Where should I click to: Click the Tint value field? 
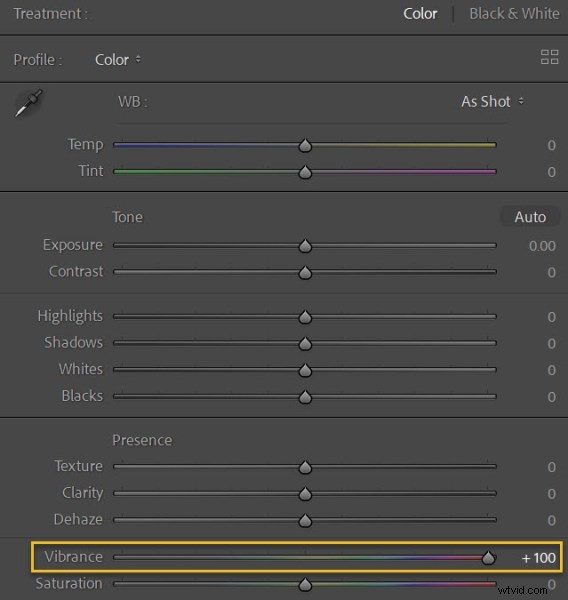click(551, 172)
